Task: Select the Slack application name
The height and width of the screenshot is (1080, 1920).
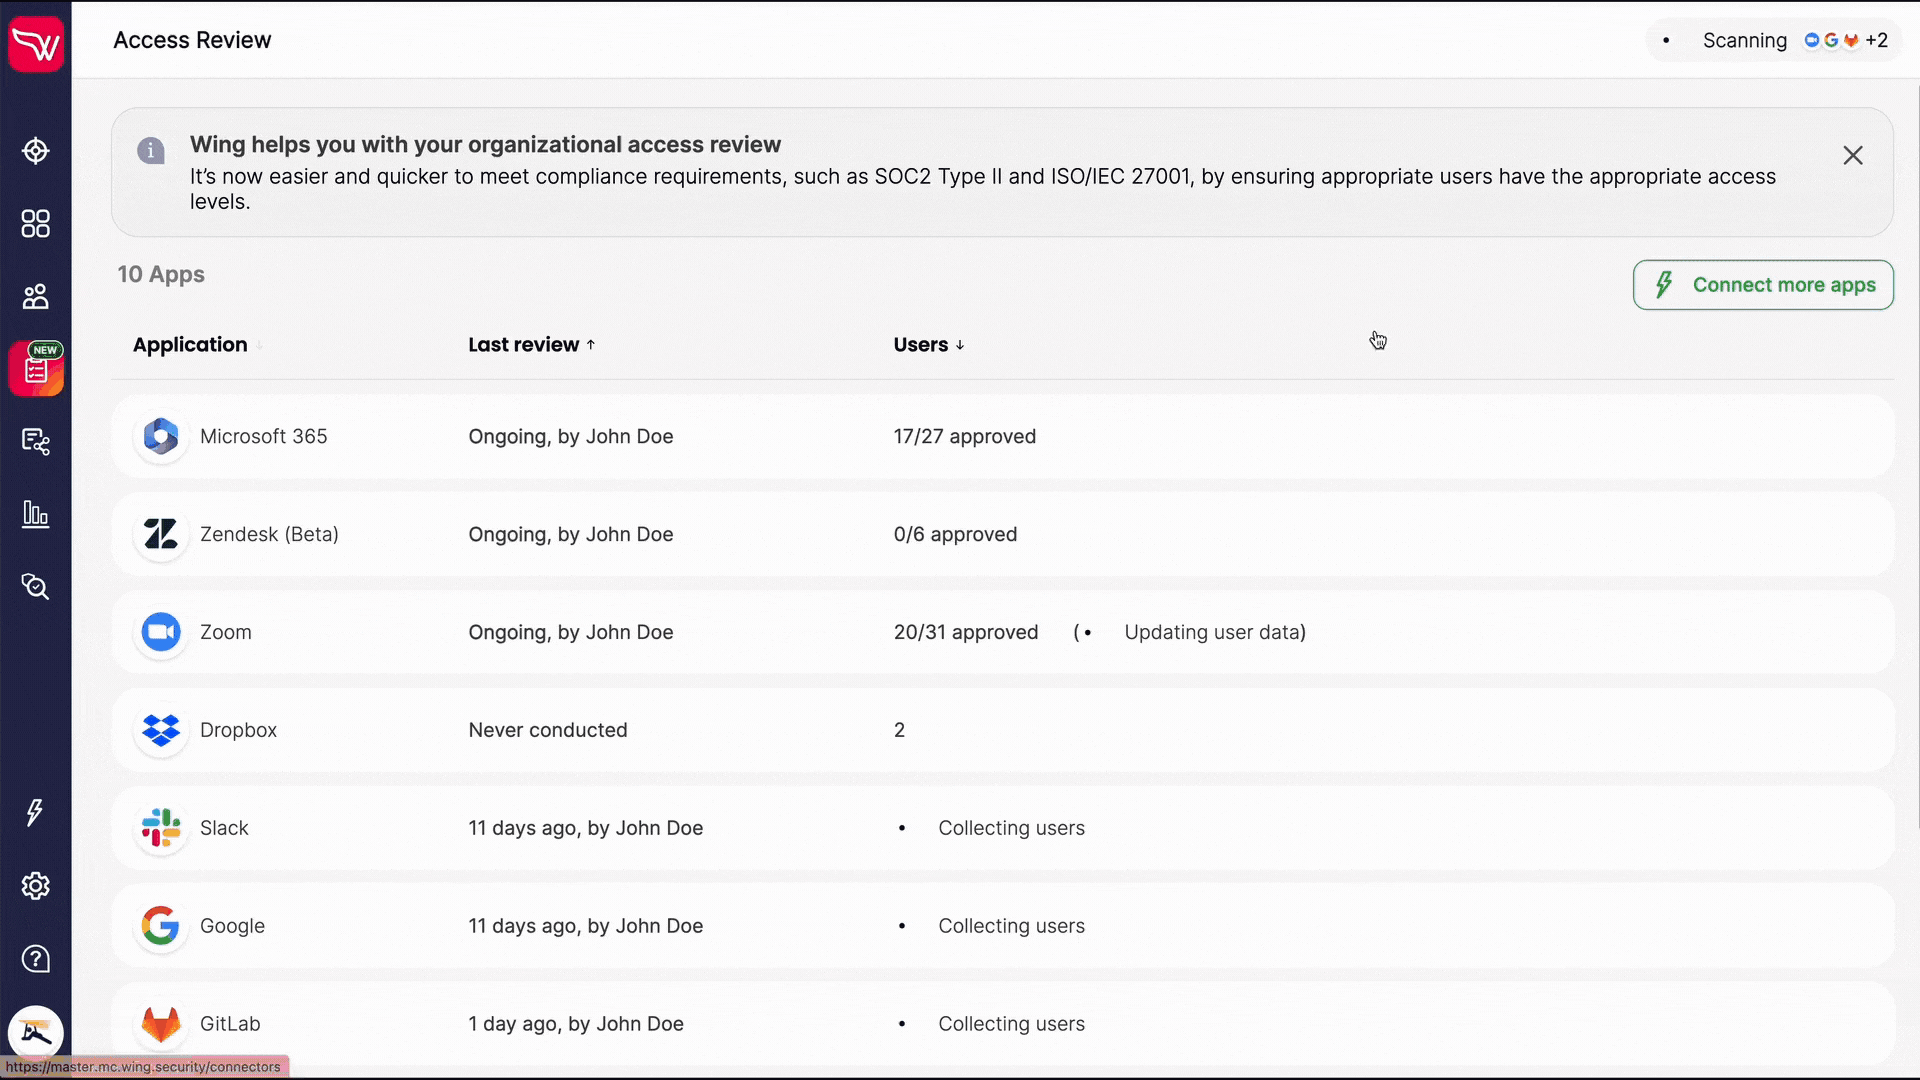Action: [224, 829]
